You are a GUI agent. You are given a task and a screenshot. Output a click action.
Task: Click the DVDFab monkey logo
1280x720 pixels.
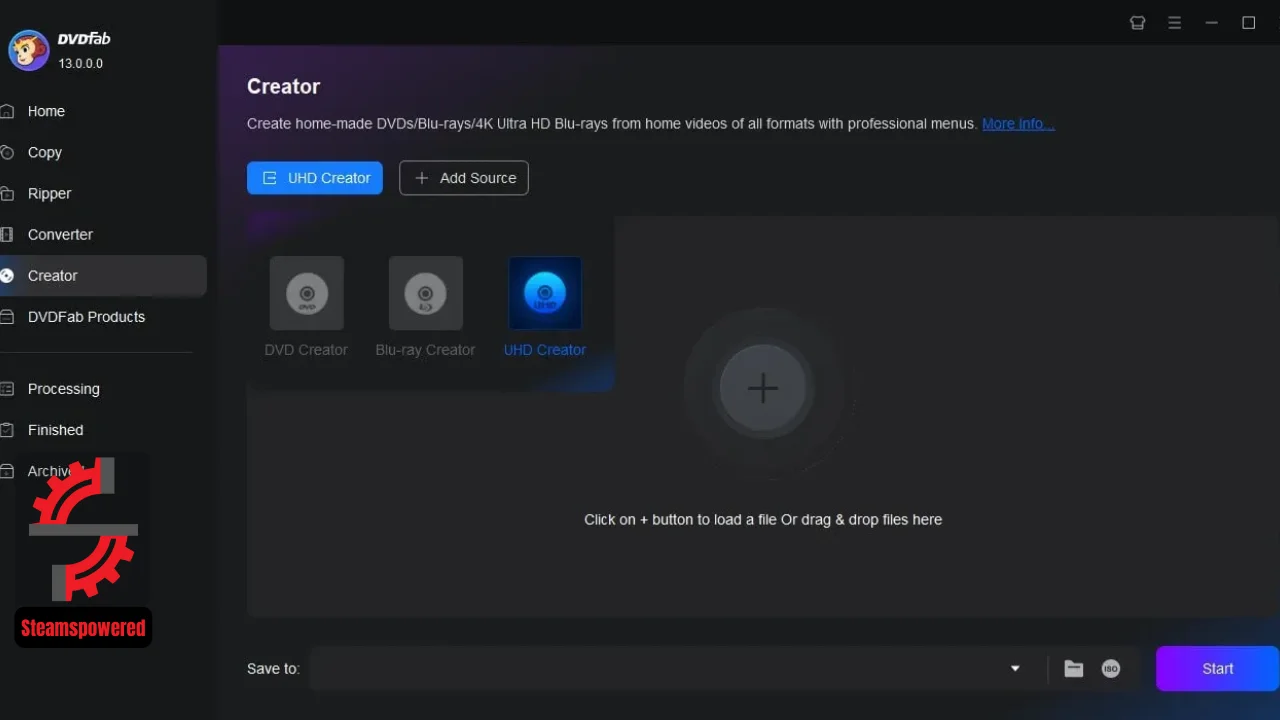point(29,50)
